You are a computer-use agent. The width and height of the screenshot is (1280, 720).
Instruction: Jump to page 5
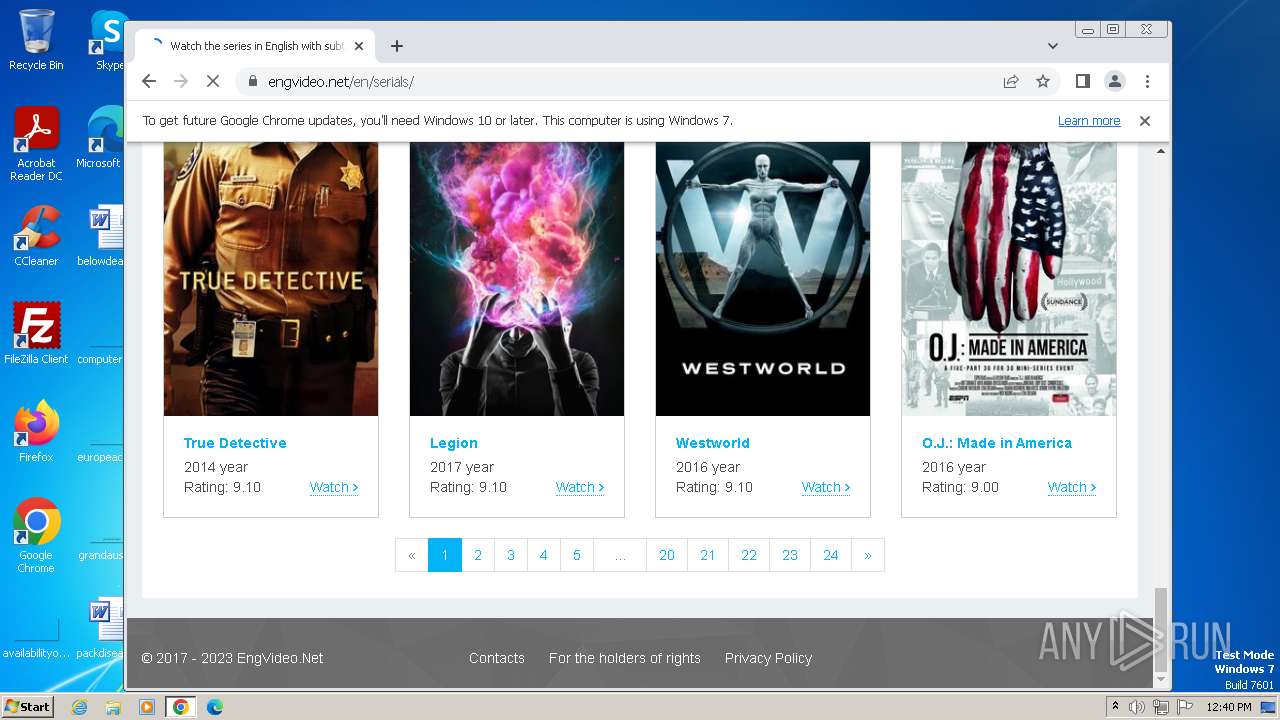click(577, 555)
